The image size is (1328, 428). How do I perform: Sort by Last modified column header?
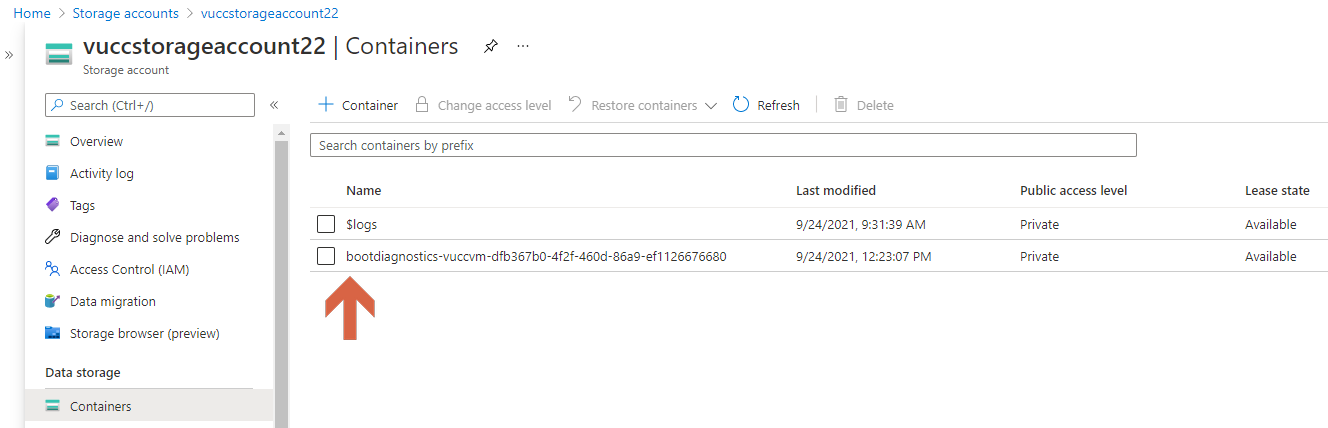pos(836,190)
